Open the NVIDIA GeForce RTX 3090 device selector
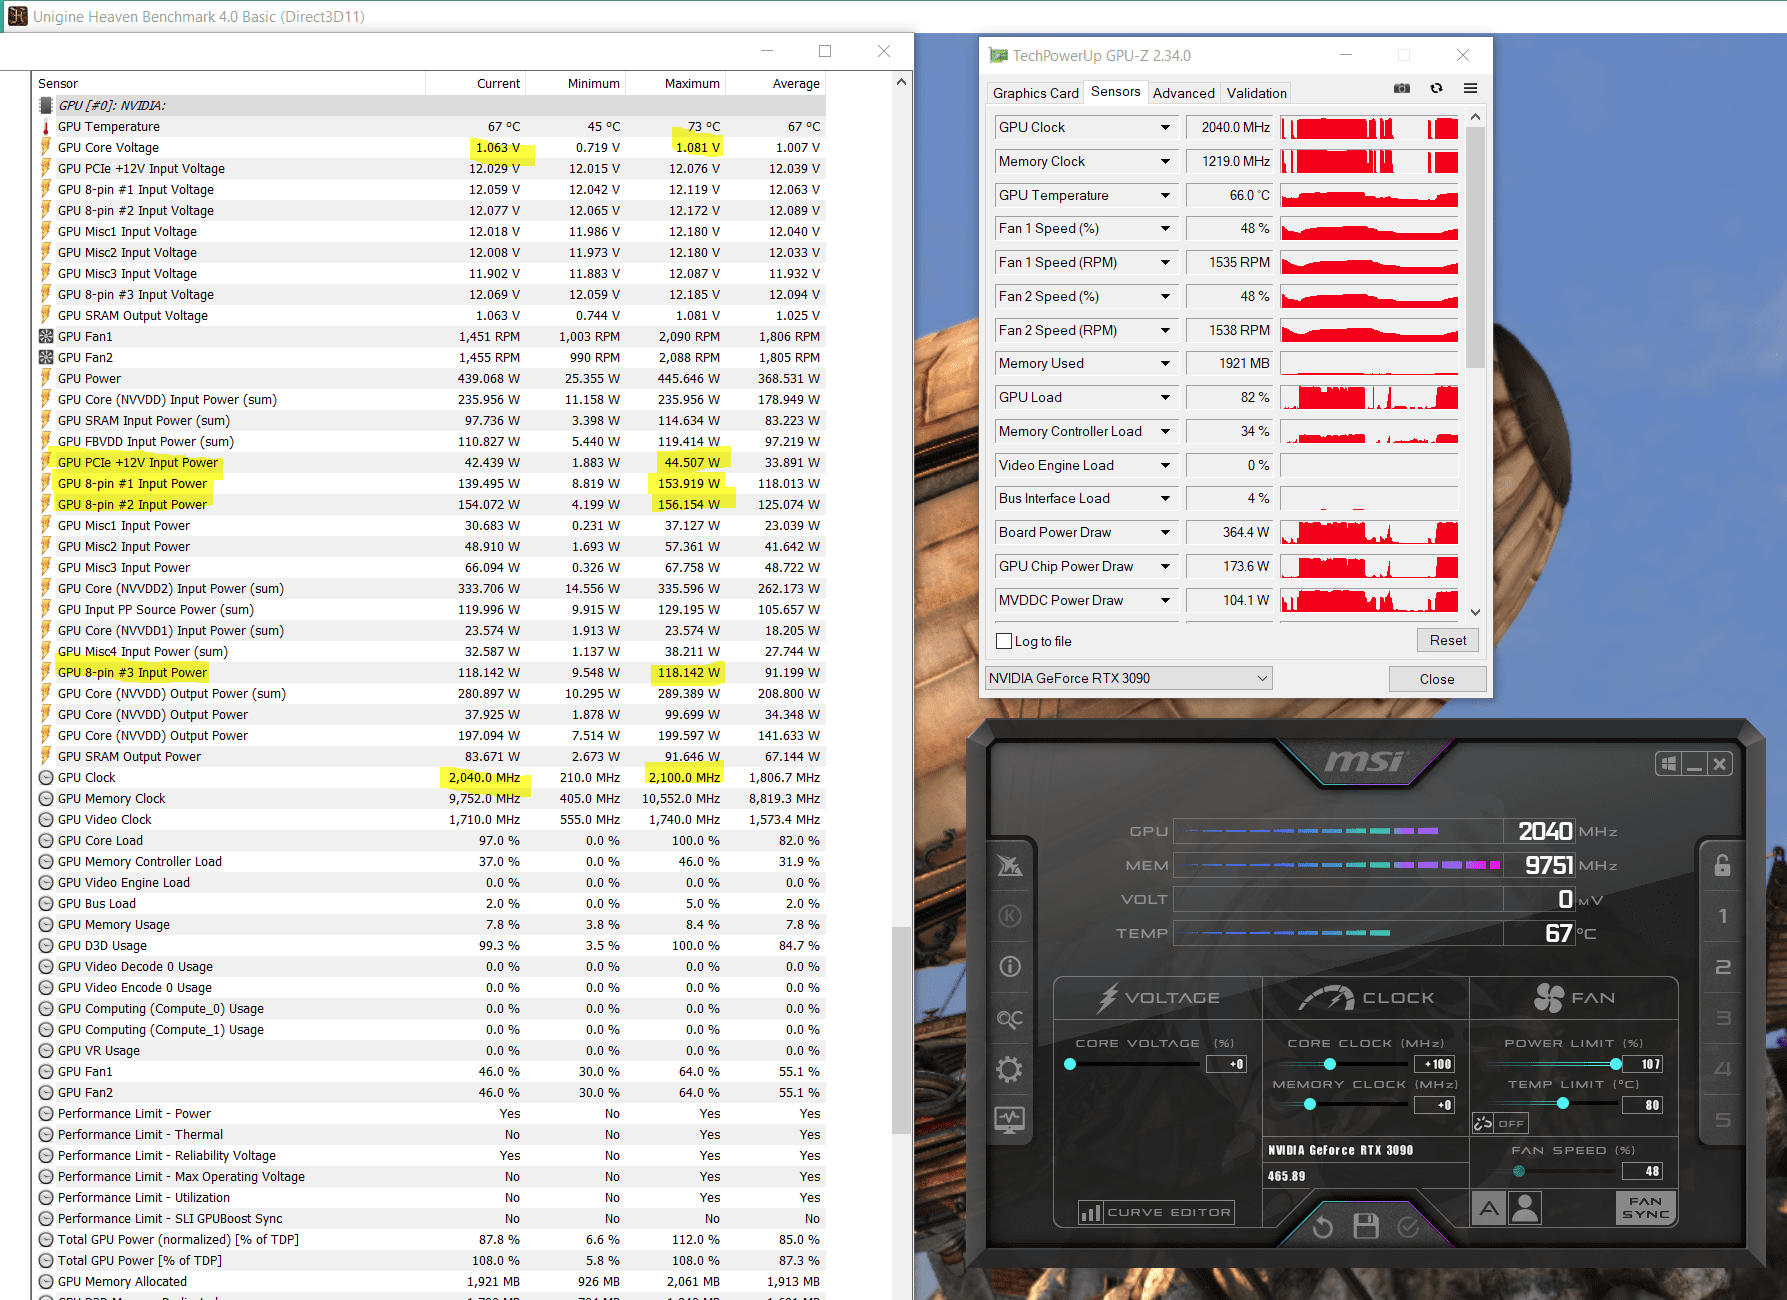The image size is (1787, 1300). click(x=1129, y=678)
